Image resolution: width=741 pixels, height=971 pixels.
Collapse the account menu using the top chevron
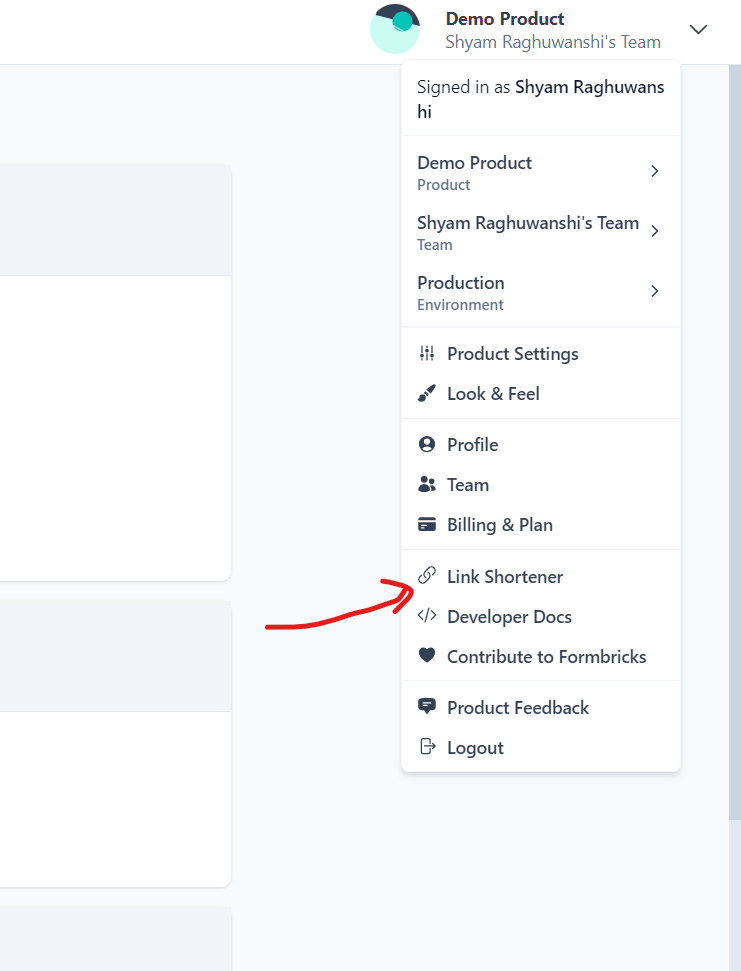[698, 29]
